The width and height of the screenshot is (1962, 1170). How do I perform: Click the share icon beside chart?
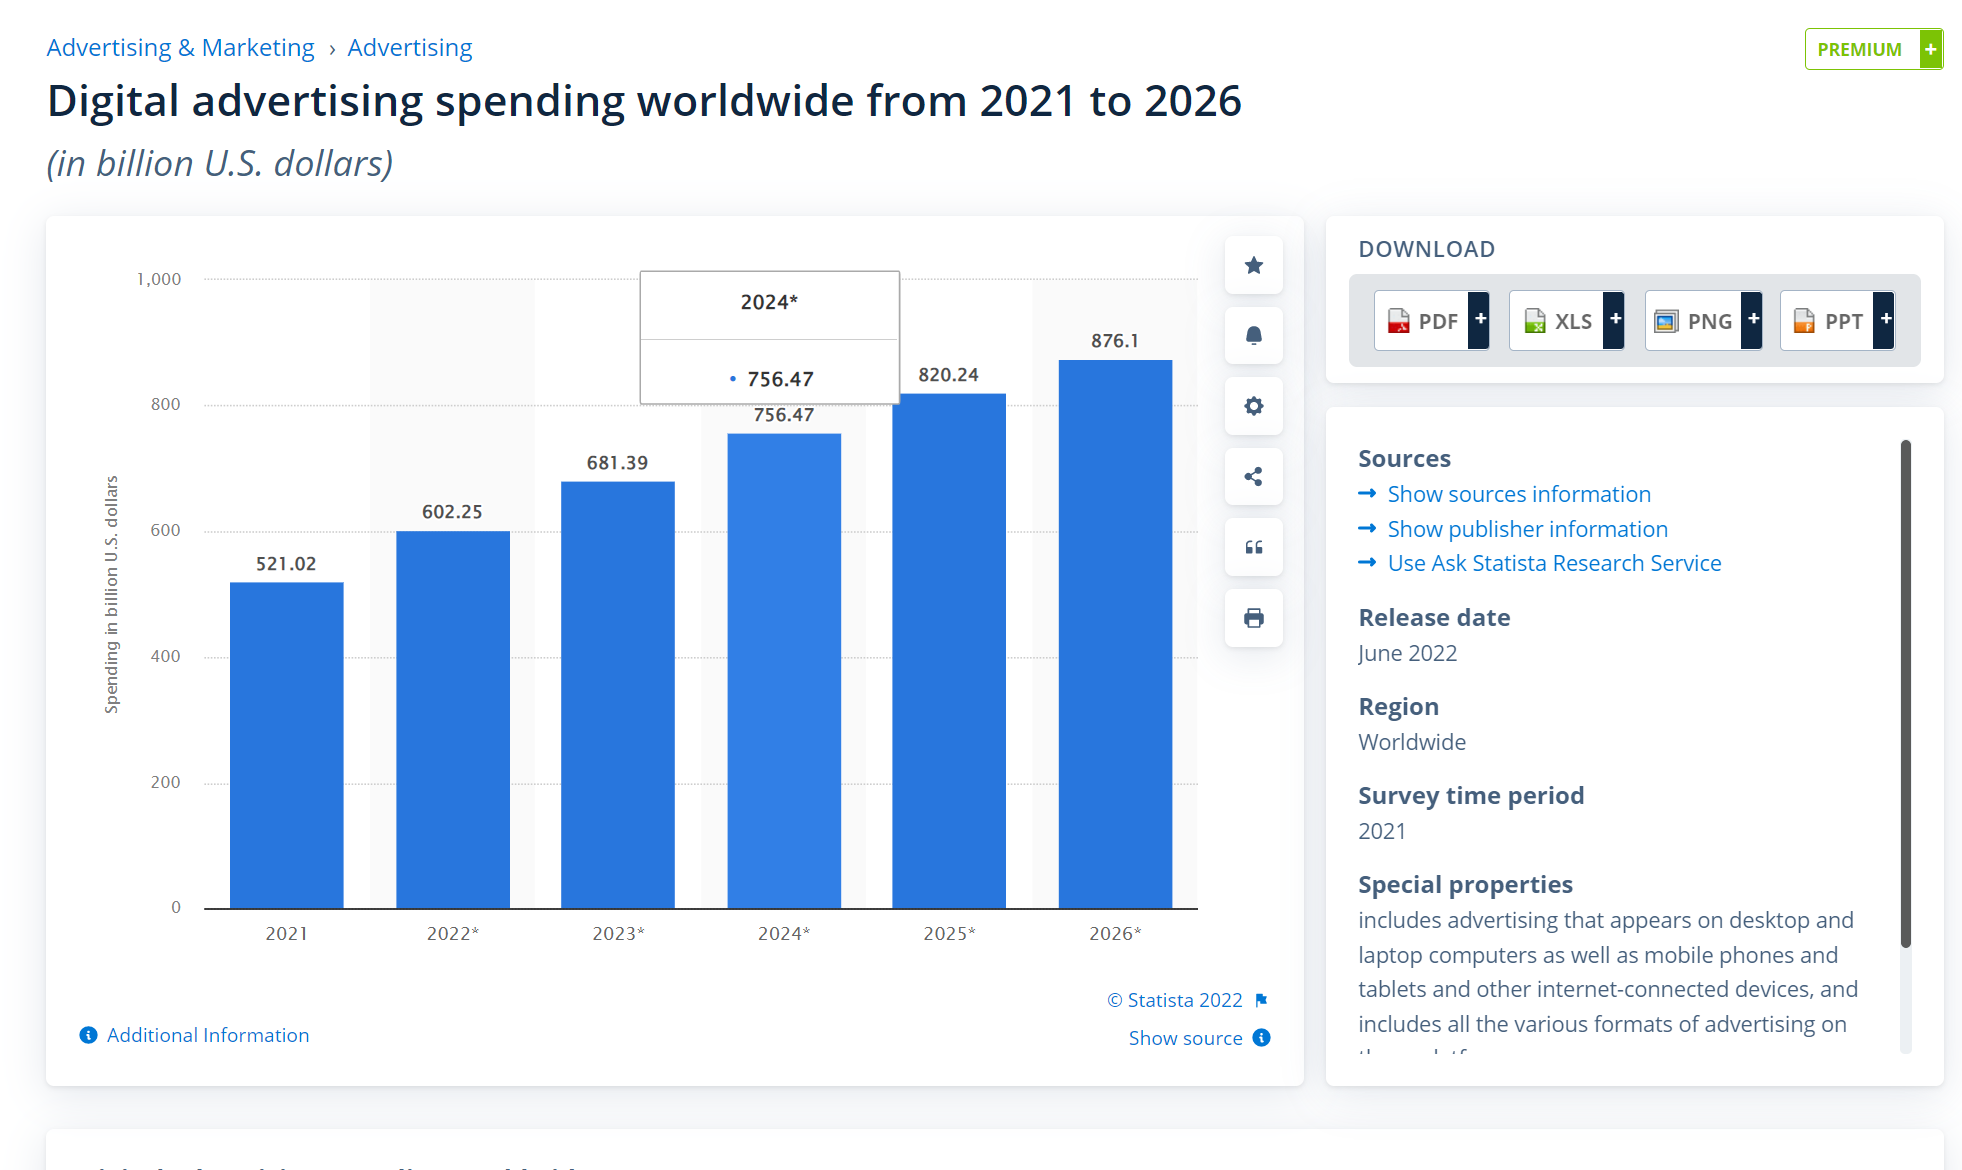(x=1253, y=477)
